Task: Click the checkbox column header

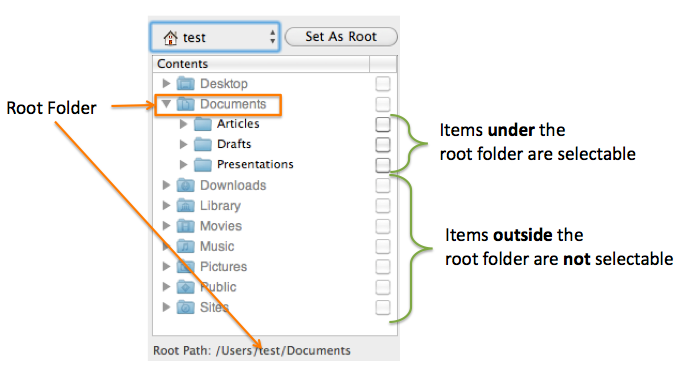Action: 383,64
